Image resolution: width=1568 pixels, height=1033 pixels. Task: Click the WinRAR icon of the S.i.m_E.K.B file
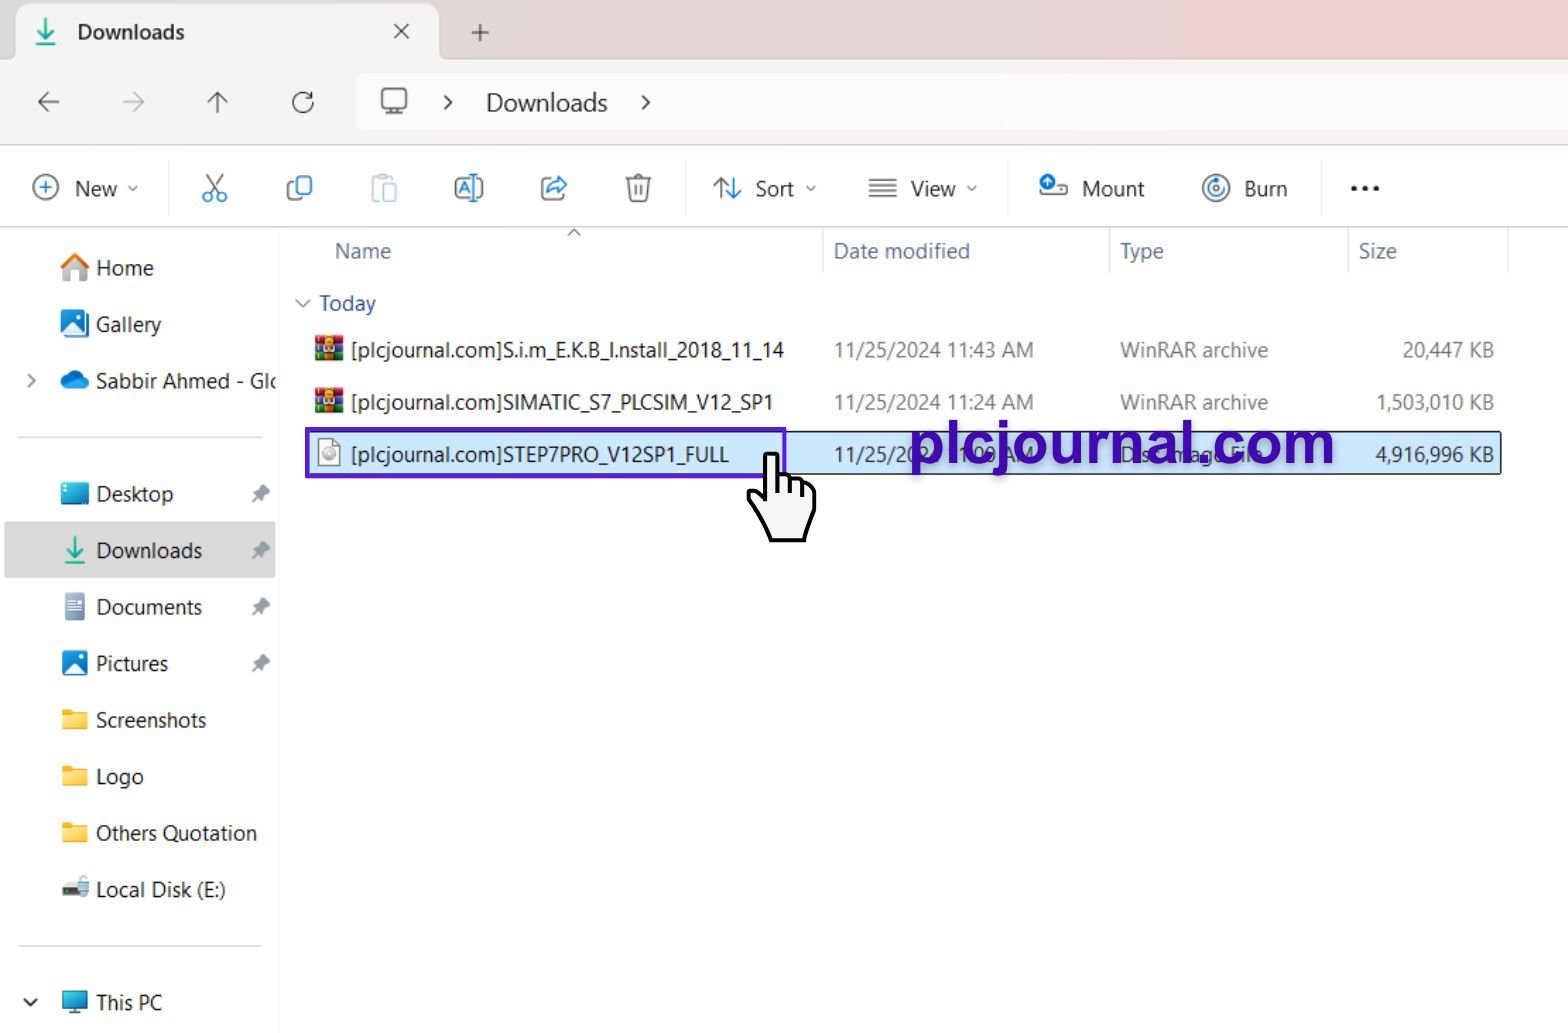click(x=329, y=349)
